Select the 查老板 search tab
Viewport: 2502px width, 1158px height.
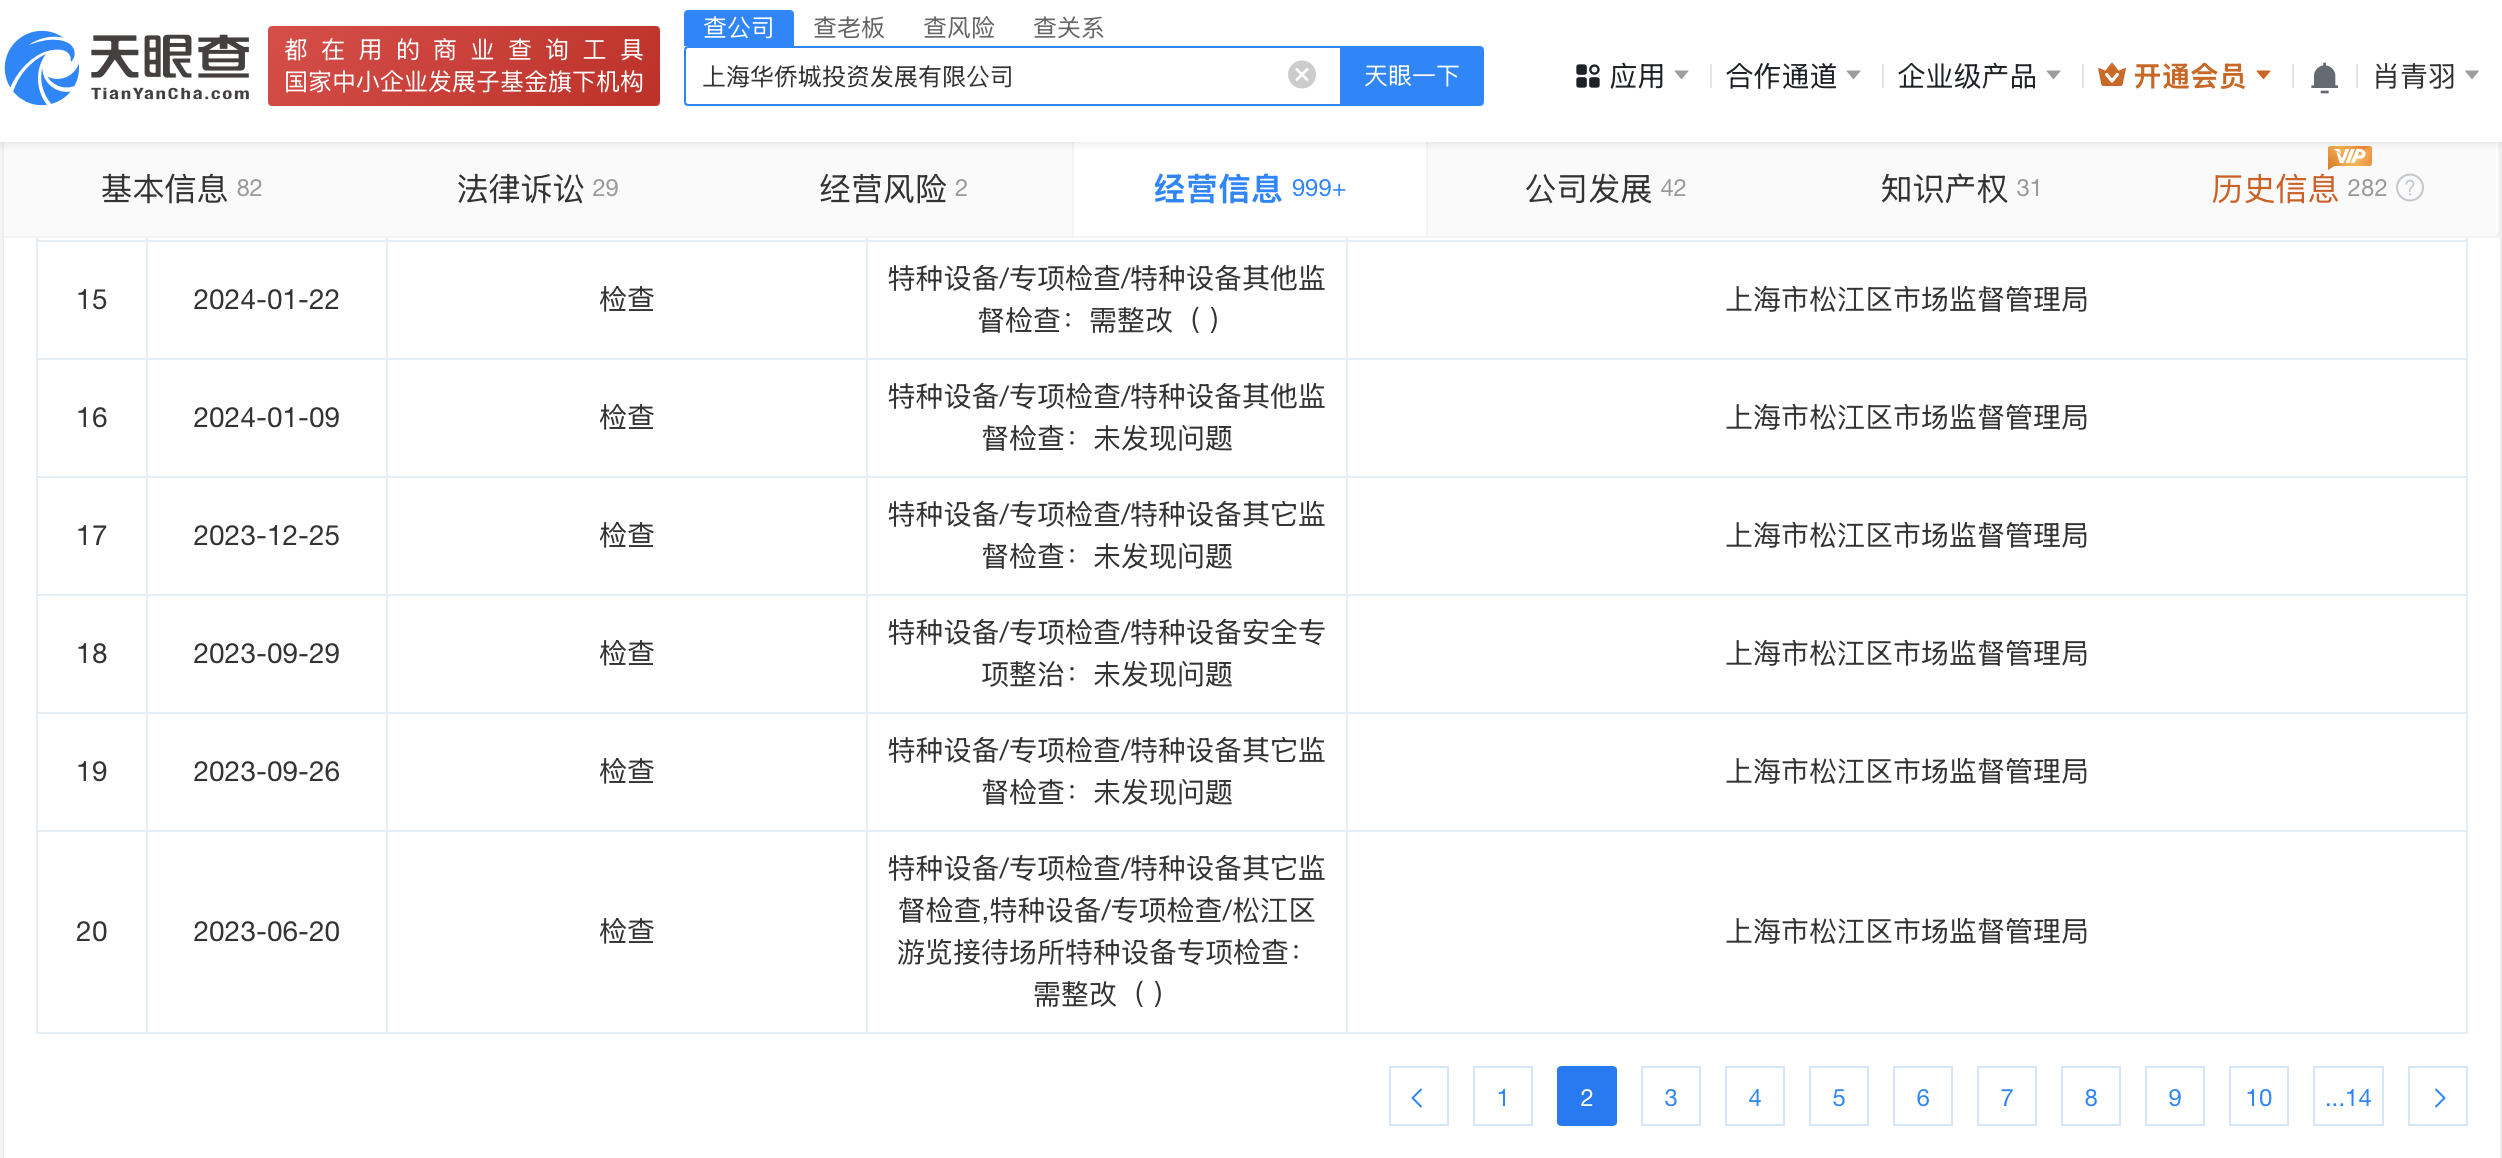[849, 27]
